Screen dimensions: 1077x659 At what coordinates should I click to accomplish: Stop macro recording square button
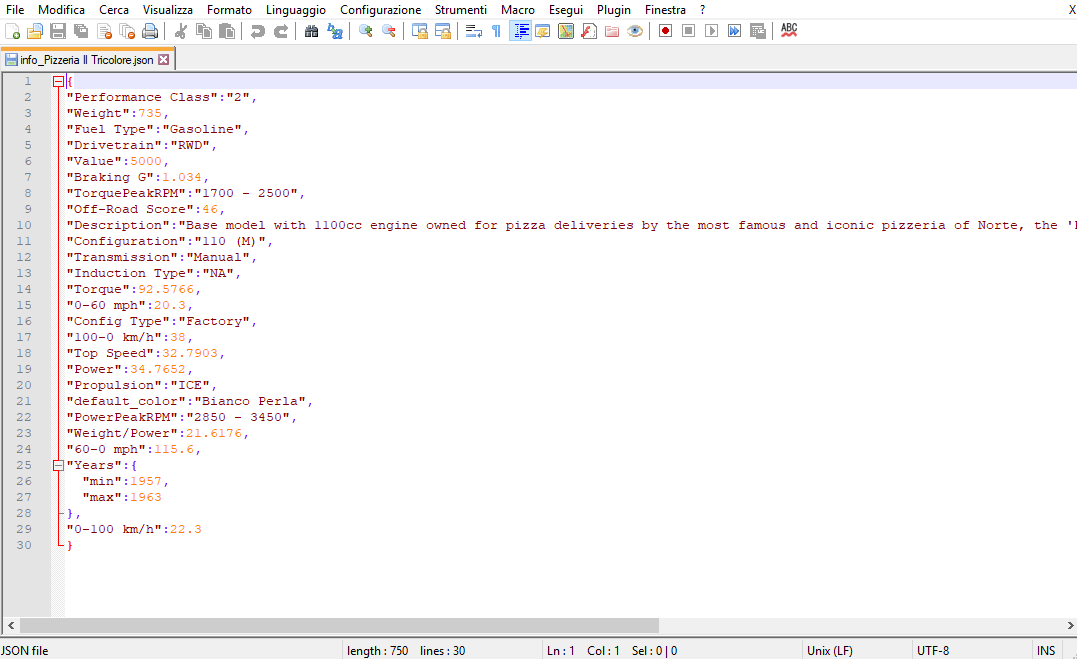(x=688, y=31)
